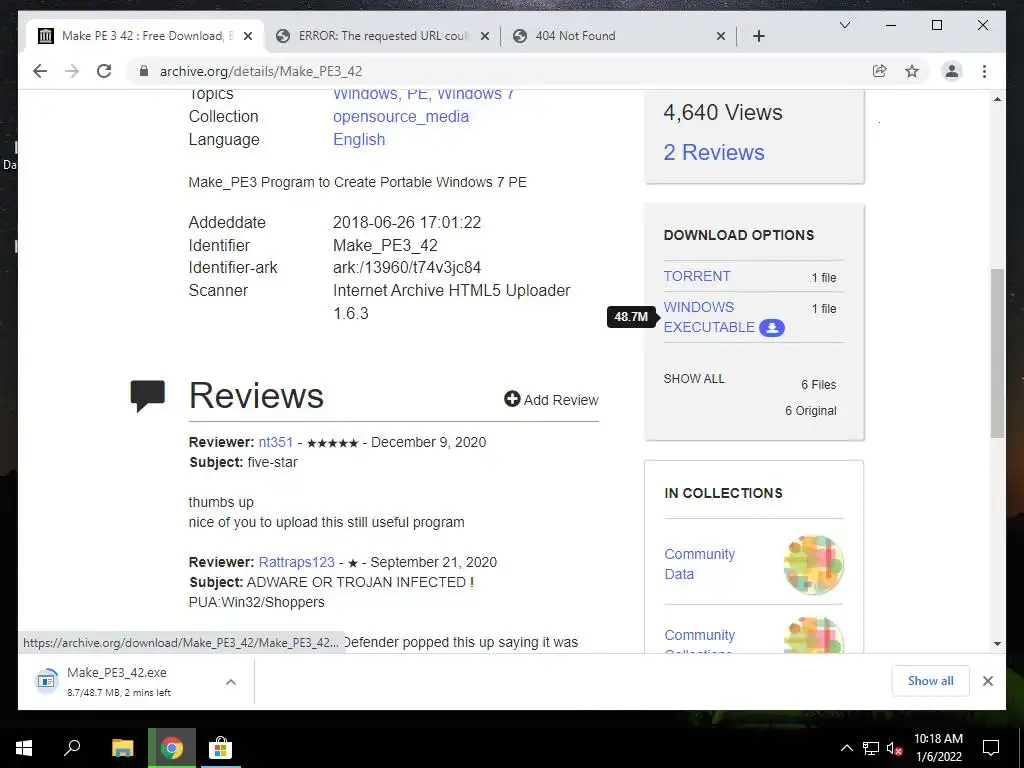Open Community Data collection link
Image resolution: width=1024 pixels, height=768 pixels.
pos(699,564)
